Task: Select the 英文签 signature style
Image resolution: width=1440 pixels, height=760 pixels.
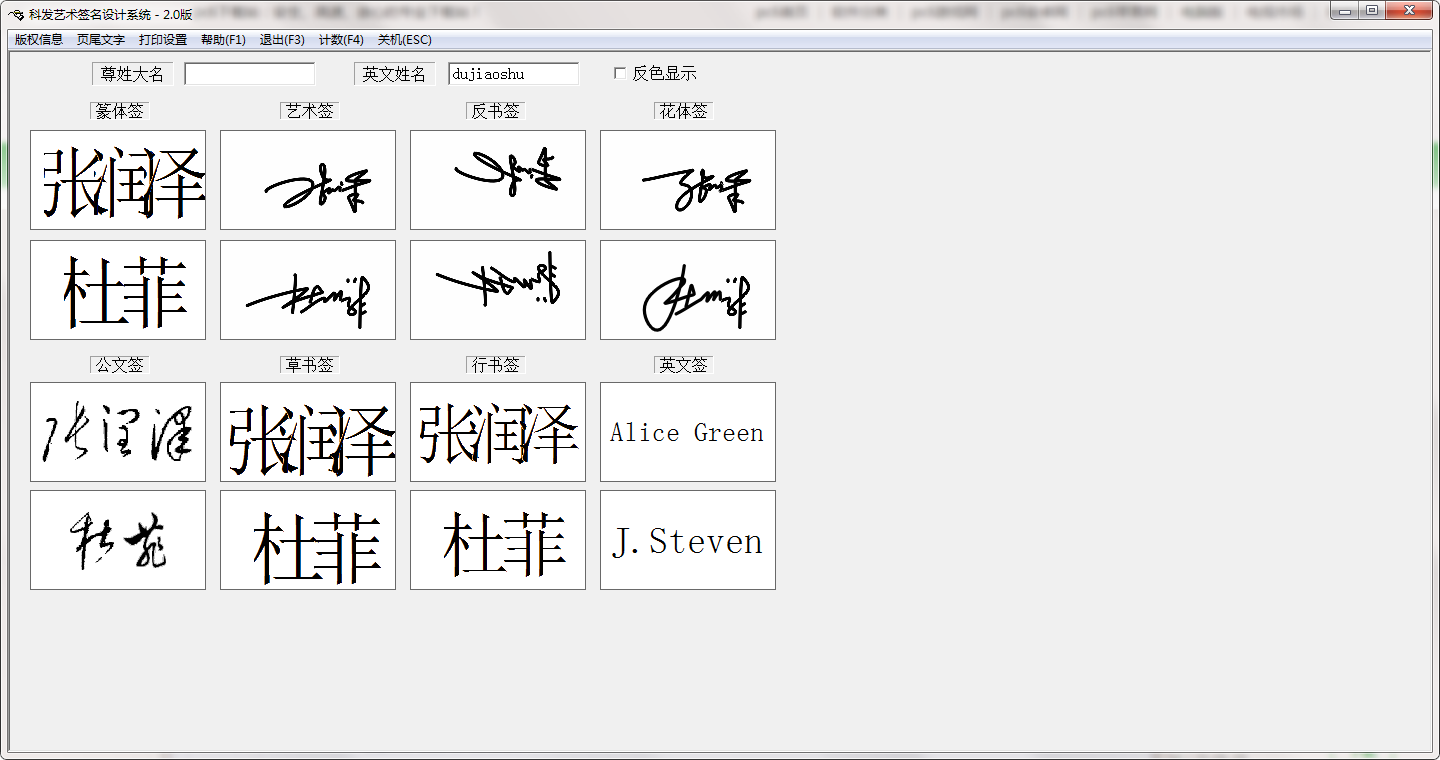Action: click(x=682, y=364)
